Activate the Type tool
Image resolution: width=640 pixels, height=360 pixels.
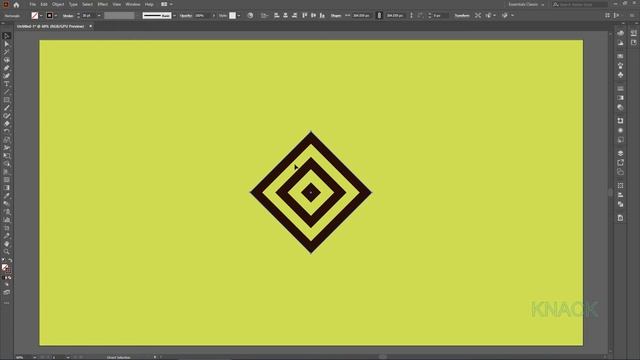(7, 84)
